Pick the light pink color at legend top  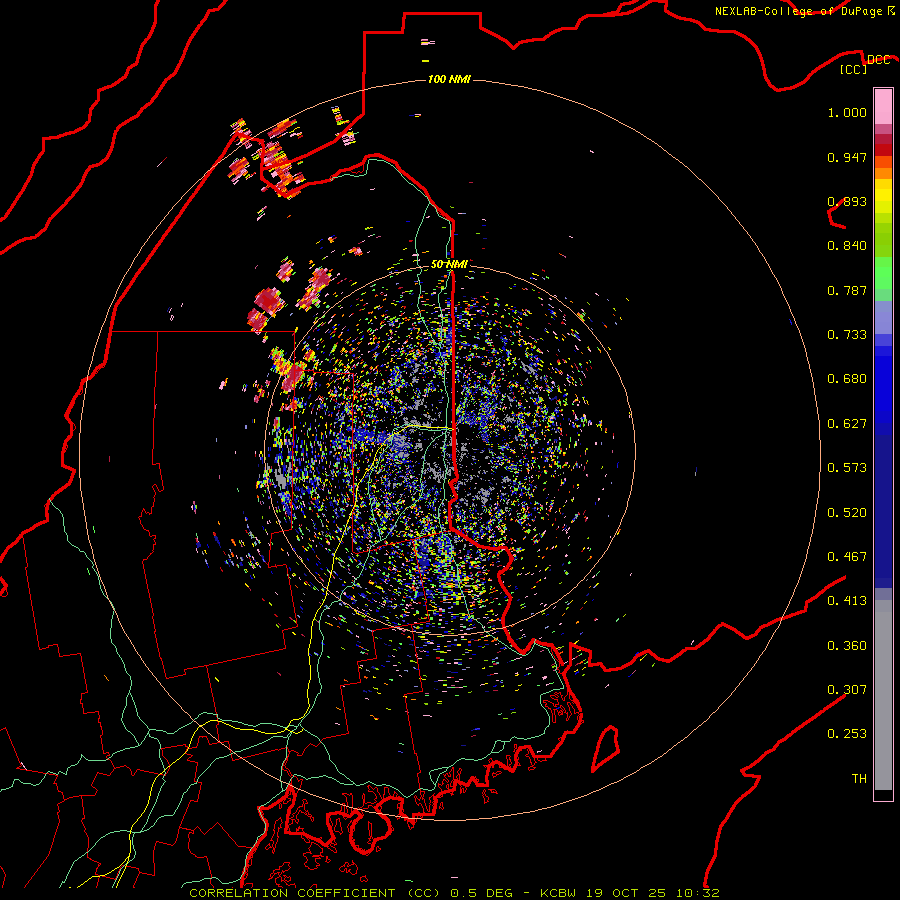coord(883,107)
